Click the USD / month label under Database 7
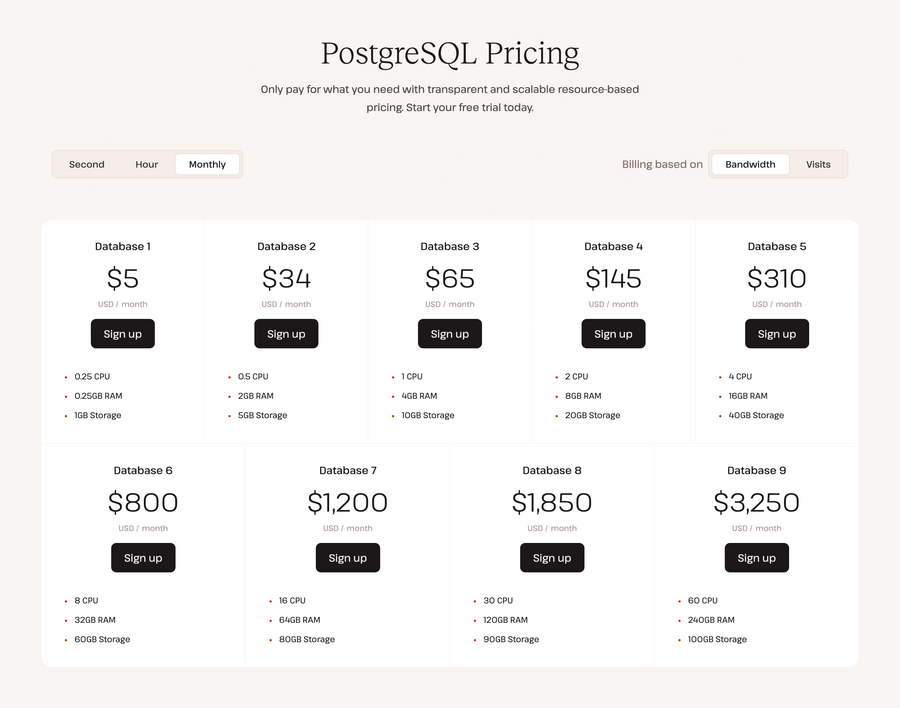Viewport: 900px width, 708px height. tap(348, 528)
